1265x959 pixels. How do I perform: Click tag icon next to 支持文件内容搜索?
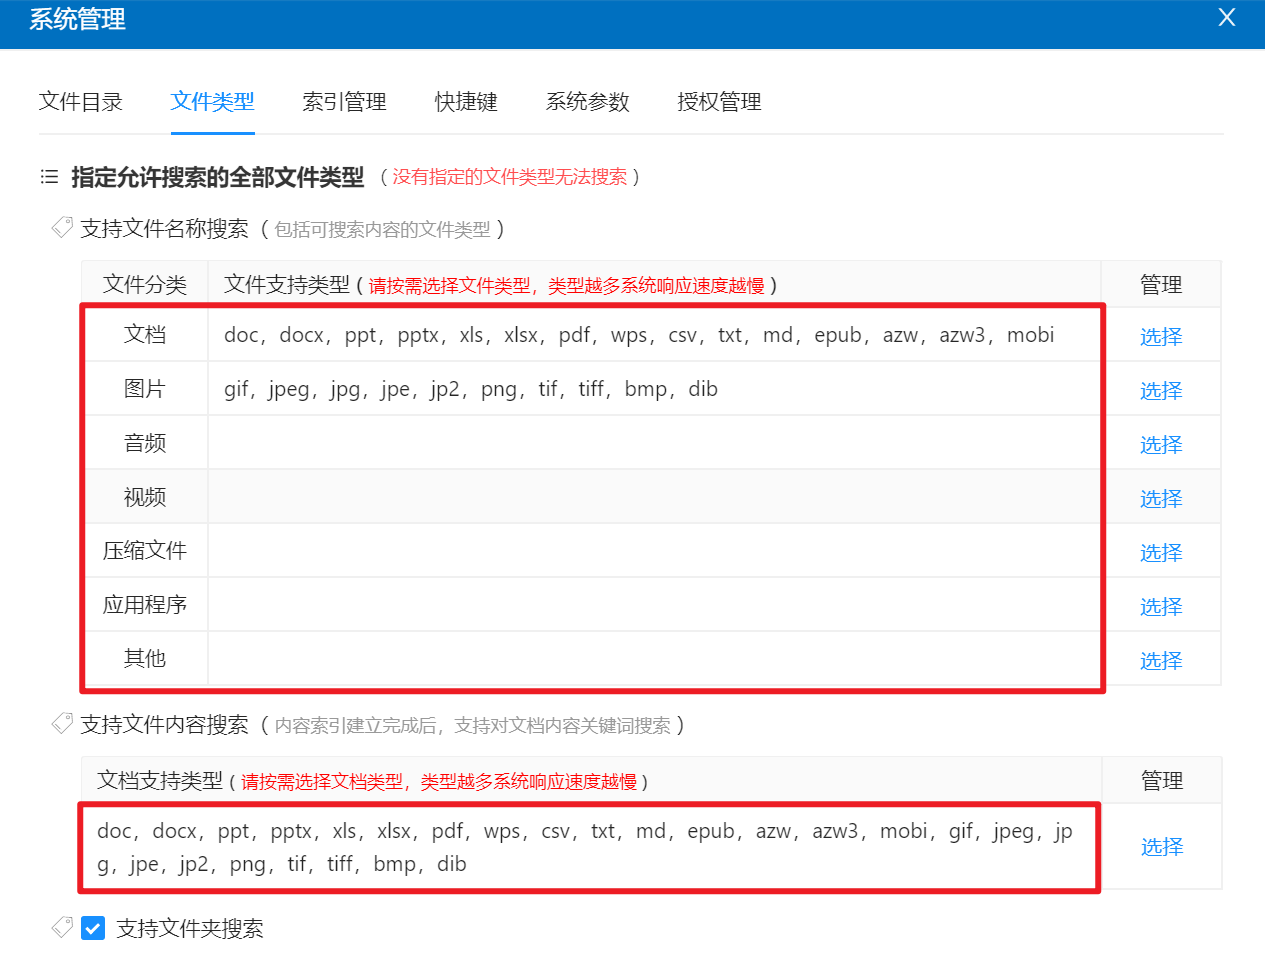coord(62,724)
